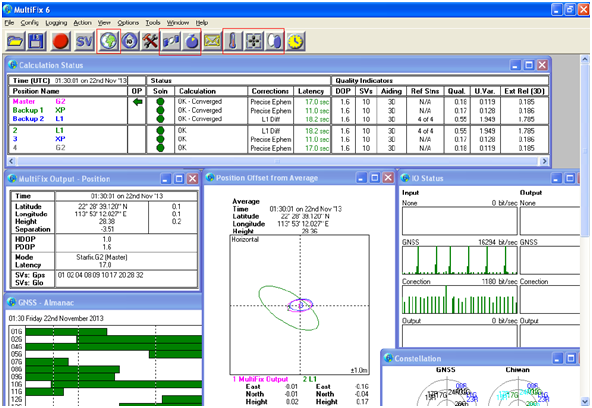Click the main vertical scrollbar up arrow

[x=584, y=60]
